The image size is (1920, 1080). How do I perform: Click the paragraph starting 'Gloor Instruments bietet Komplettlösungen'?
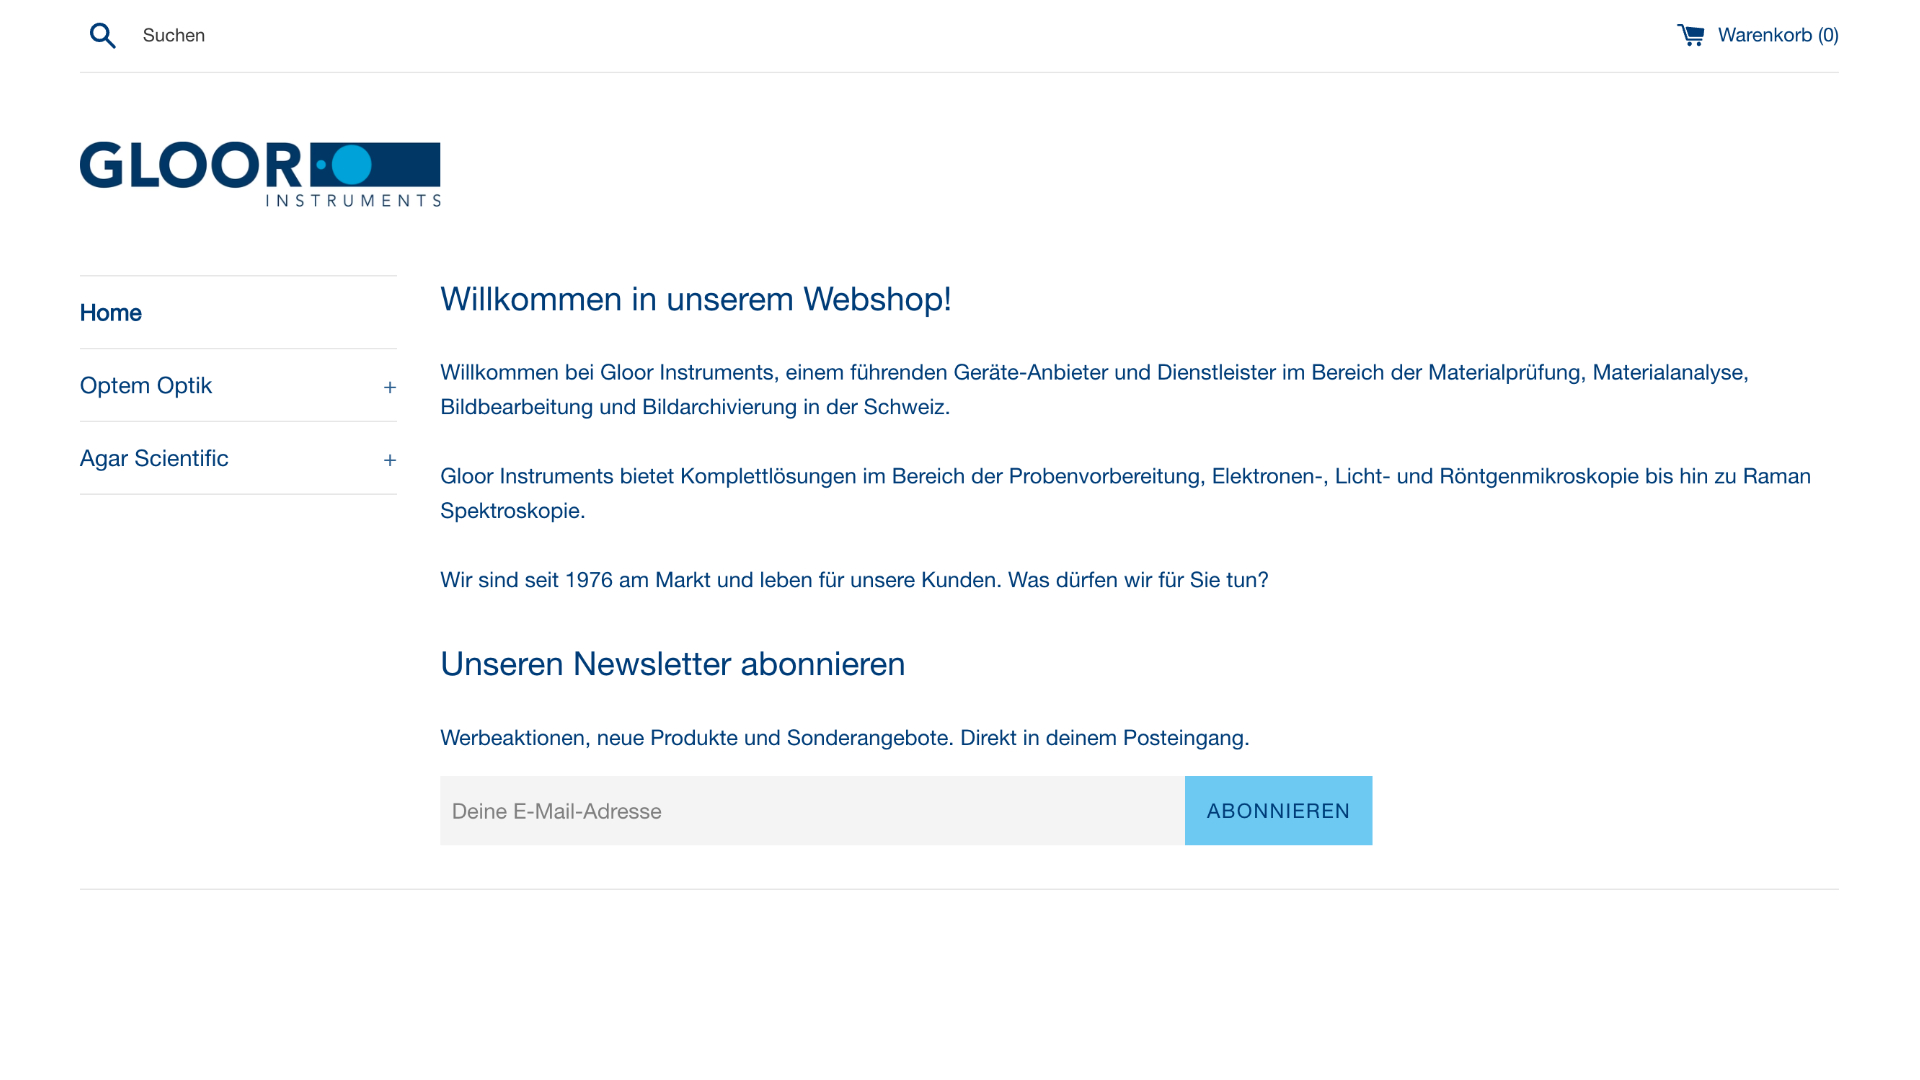[x=1126, y=493]
